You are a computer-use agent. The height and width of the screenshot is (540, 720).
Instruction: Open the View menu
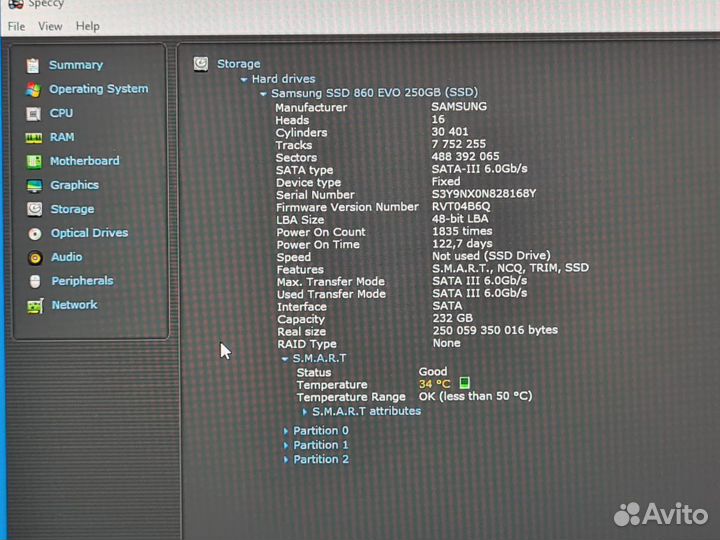click(50, 27)
